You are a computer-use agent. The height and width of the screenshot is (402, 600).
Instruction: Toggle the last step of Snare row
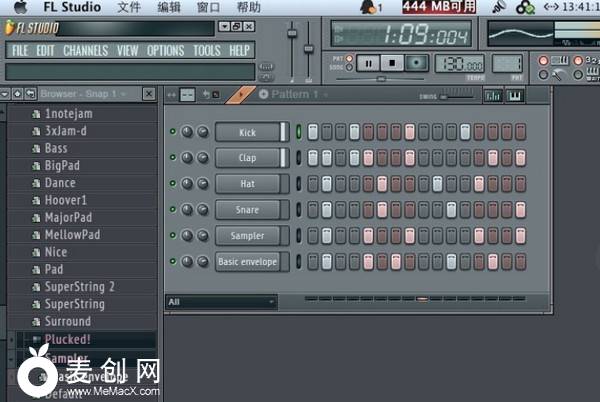[x=520, y=210]
